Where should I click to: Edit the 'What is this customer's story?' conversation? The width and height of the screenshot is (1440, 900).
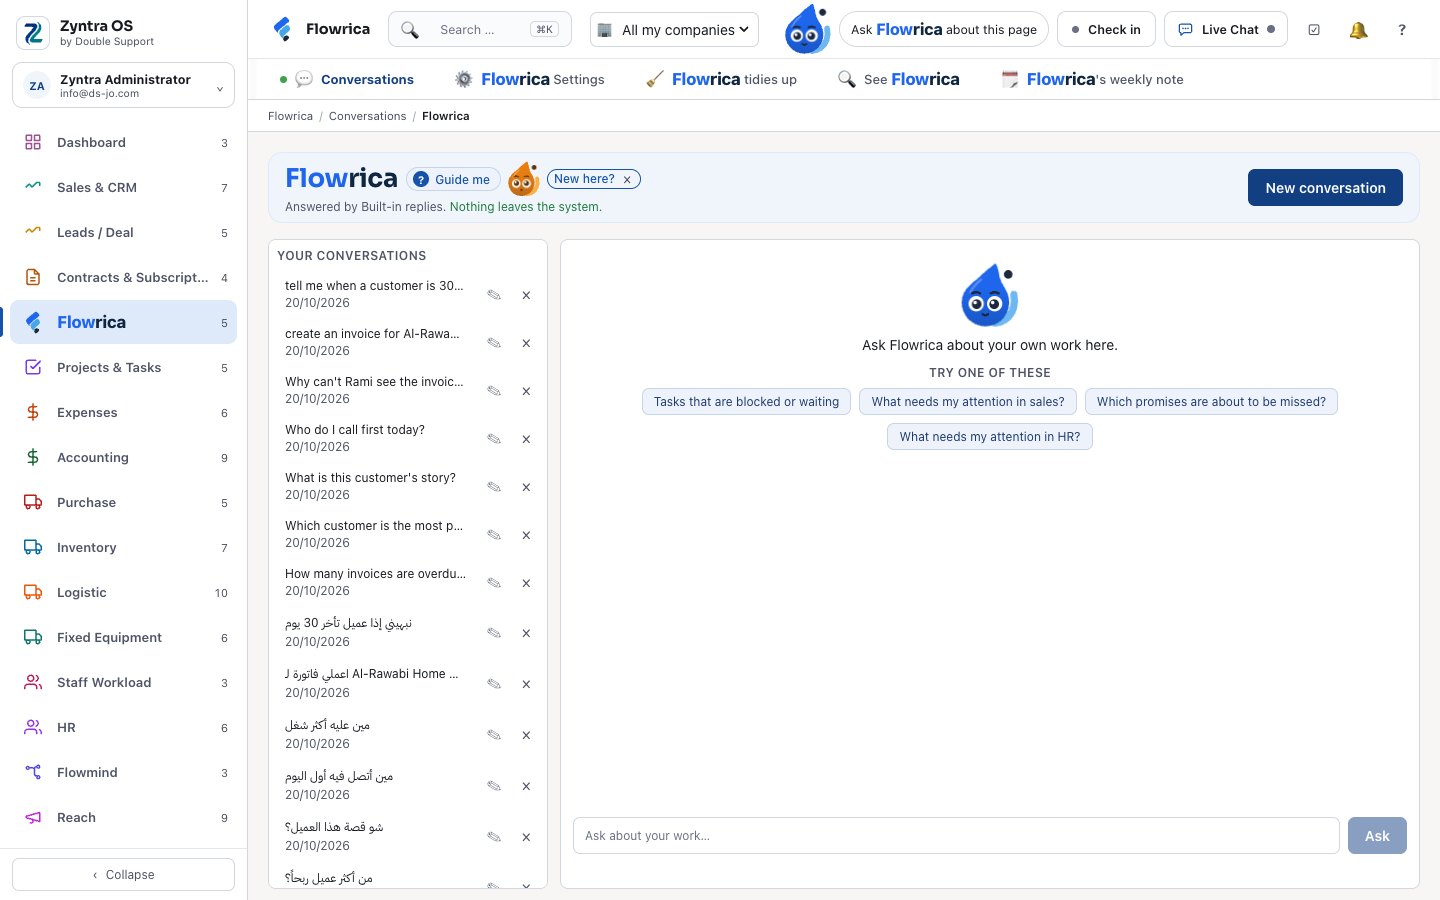494,487
